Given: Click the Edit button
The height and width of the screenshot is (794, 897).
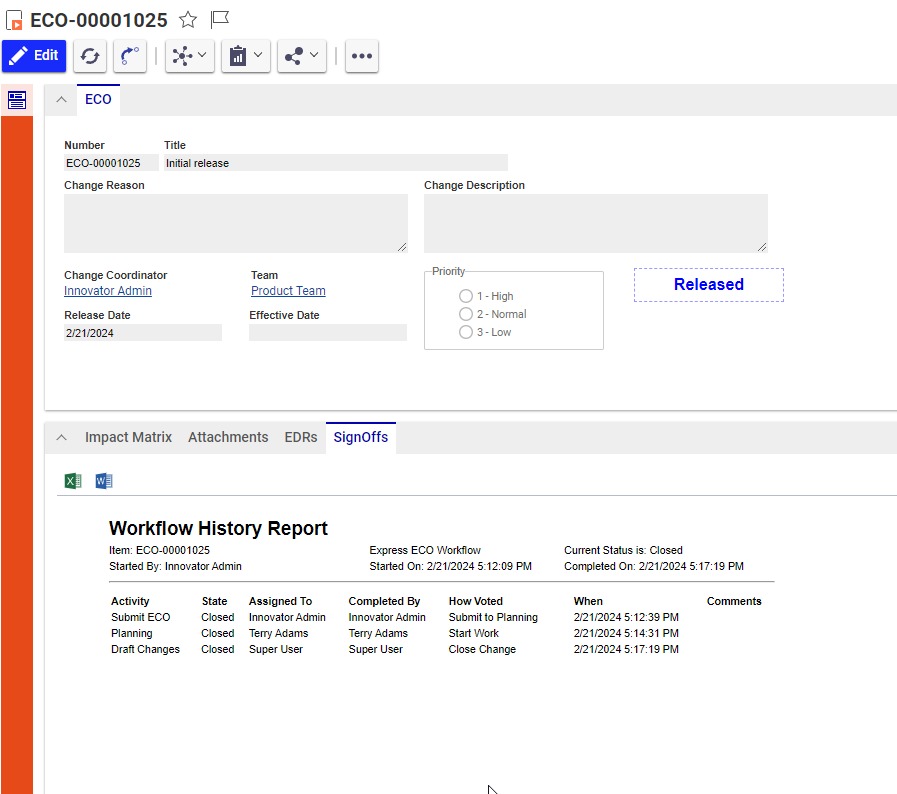Looking at the screenshot, I should tap(34, 55).
